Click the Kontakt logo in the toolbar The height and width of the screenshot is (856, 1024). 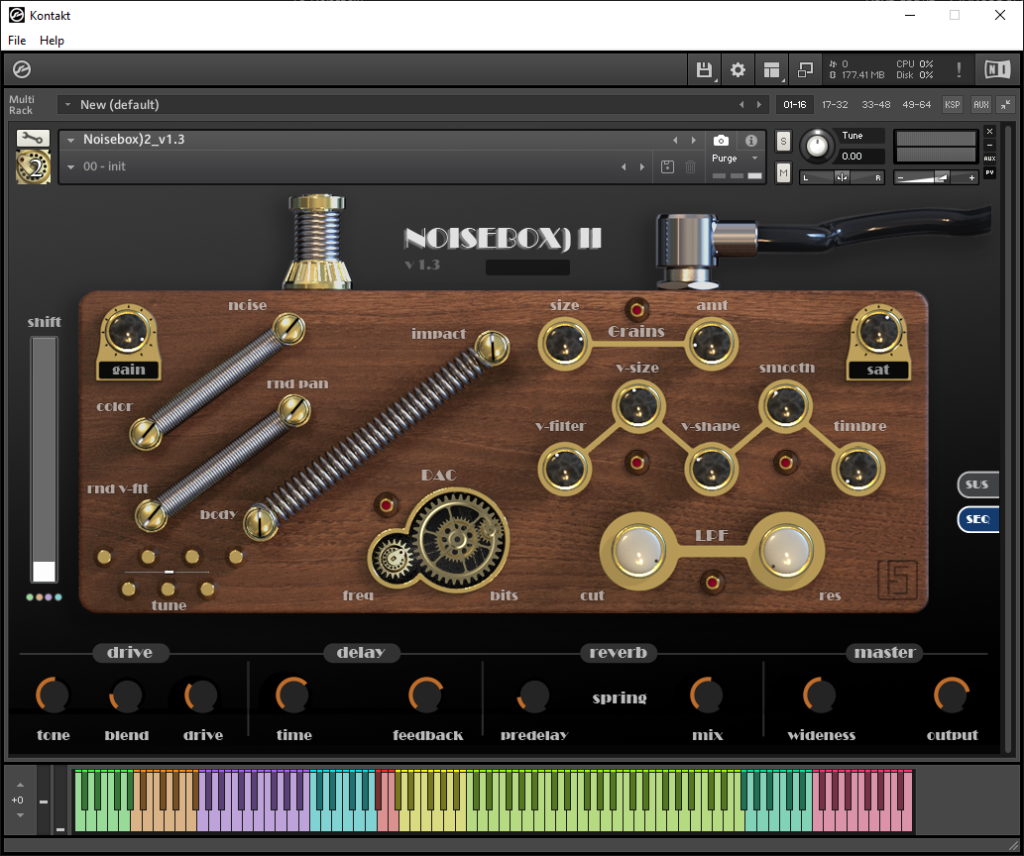22,69
